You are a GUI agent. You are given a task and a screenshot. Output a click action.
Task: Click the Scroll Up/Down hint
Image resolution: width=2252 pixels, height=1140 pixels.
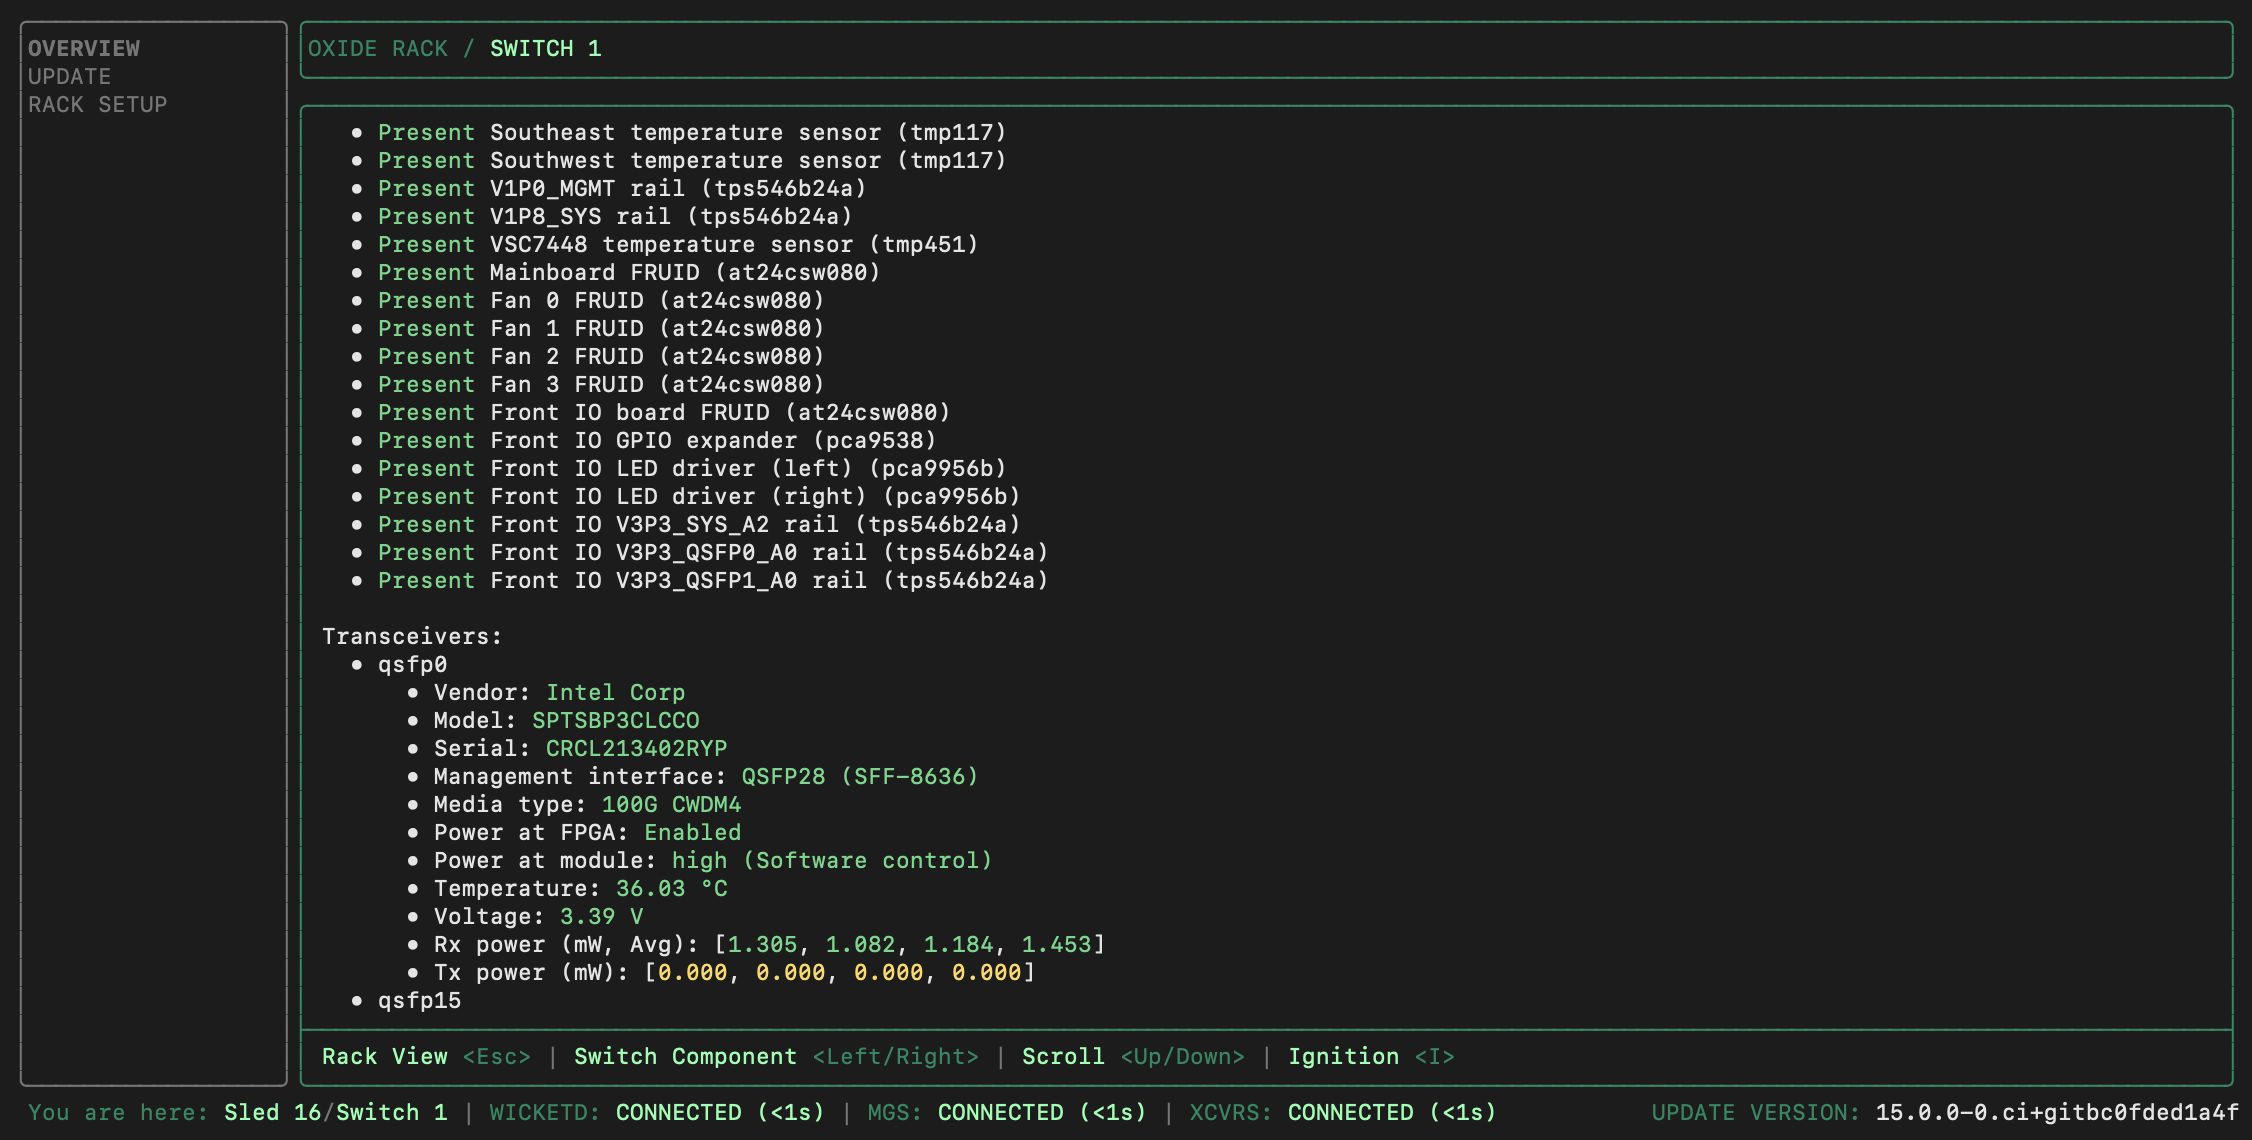(1133, 1056)
